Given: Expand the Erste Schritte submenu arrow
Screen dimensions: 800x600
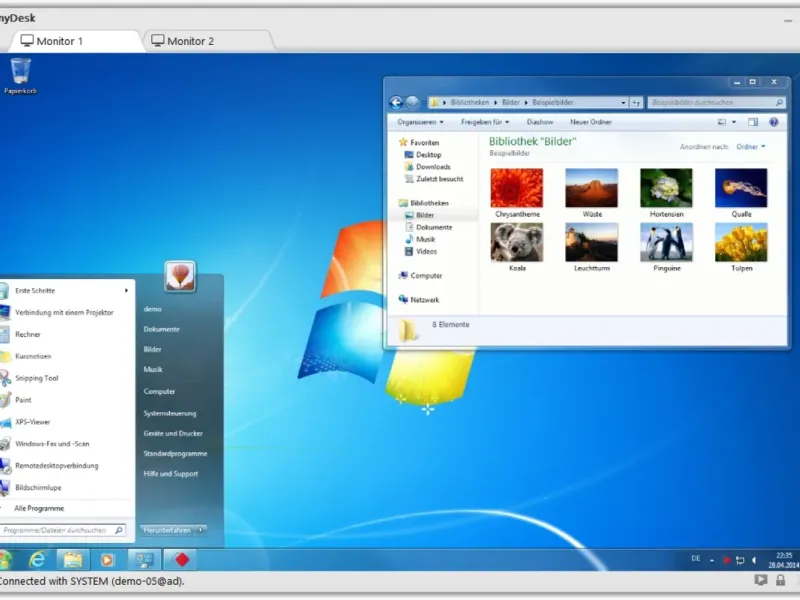Looking at the screenshot, I should (126, 290).
